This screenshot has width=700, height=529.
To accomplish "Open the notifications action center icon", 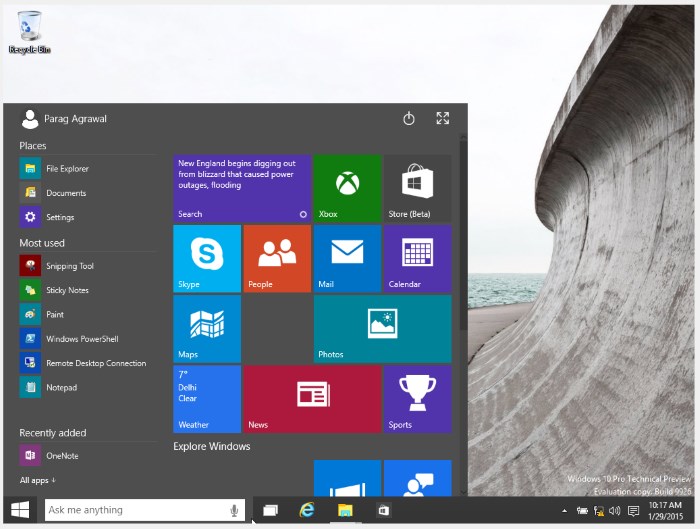I will 633,511.
